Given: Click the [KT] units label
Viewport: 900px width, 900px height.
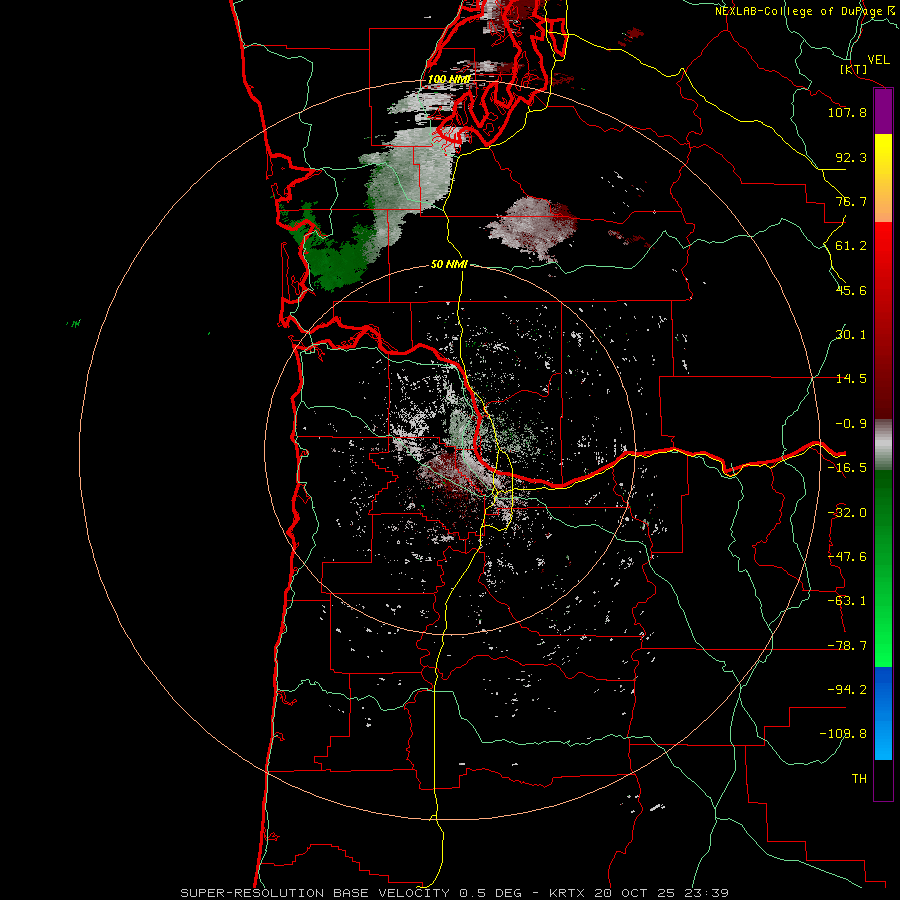Looking at the screenshot, I should 853,69.
